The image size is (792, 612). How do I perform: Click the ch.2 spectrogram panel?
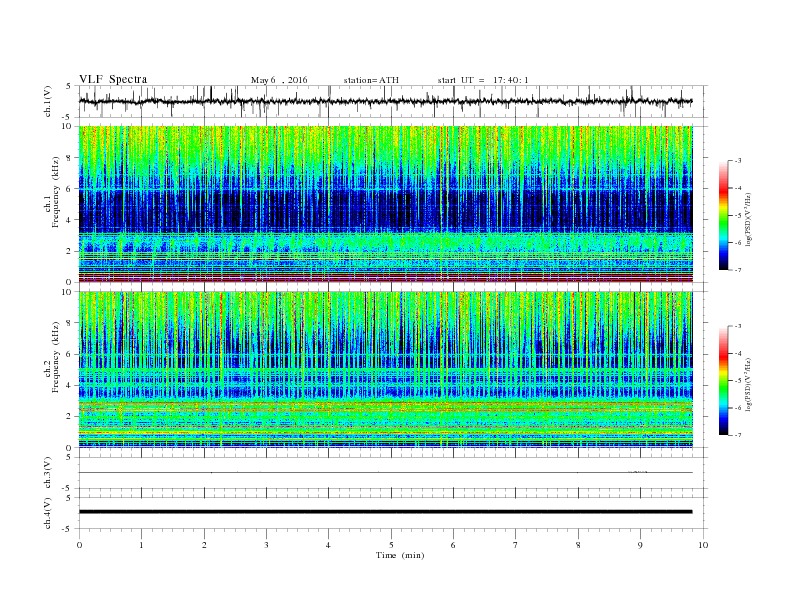click(x=386, y=370)
